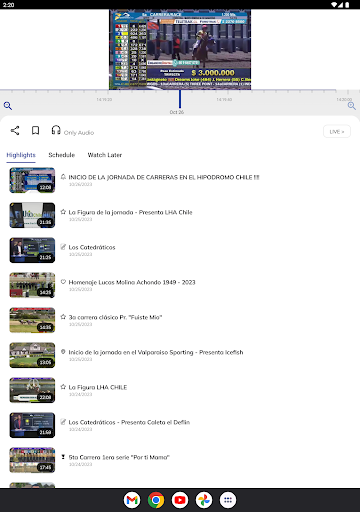Click the blue timeline position marker
The width and height of the screenshot is (360, 512).
180,99
